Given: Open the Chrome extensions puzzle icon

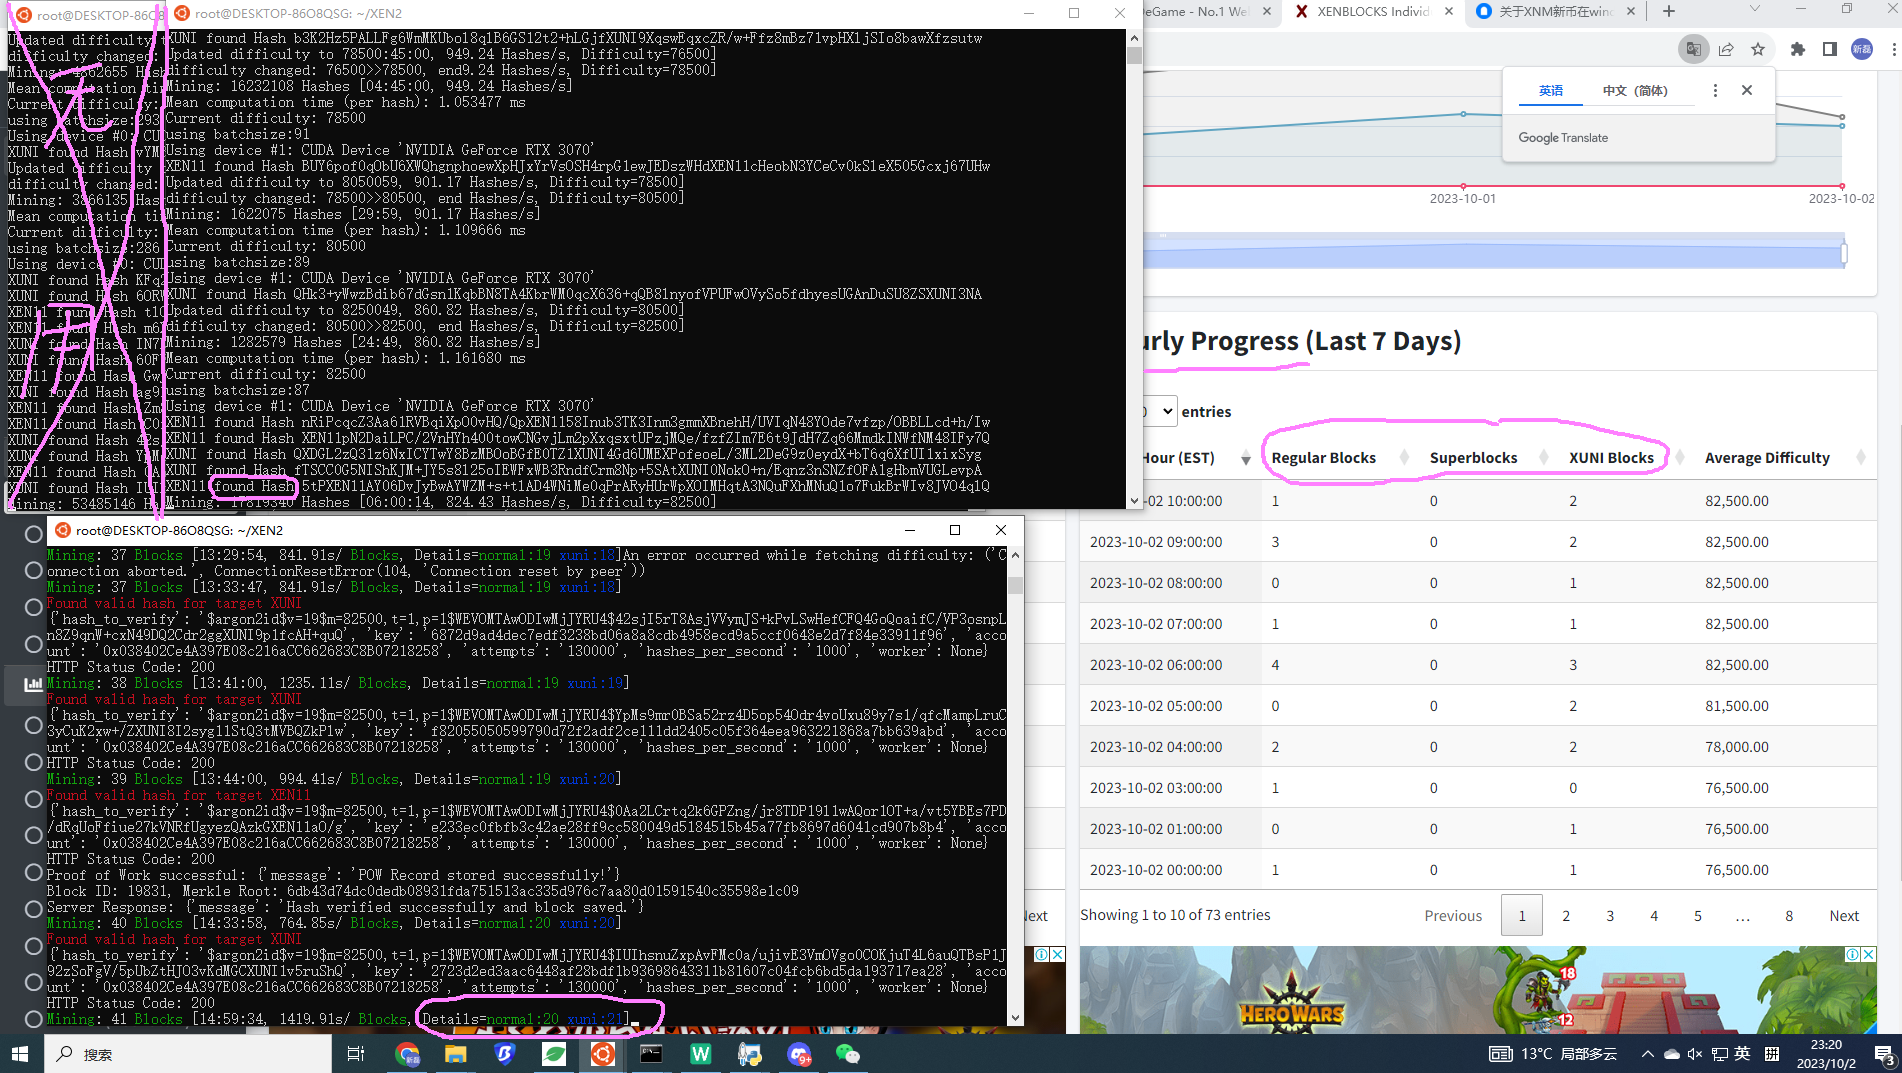Looking at the screenshot, I should click(1798, 49).
